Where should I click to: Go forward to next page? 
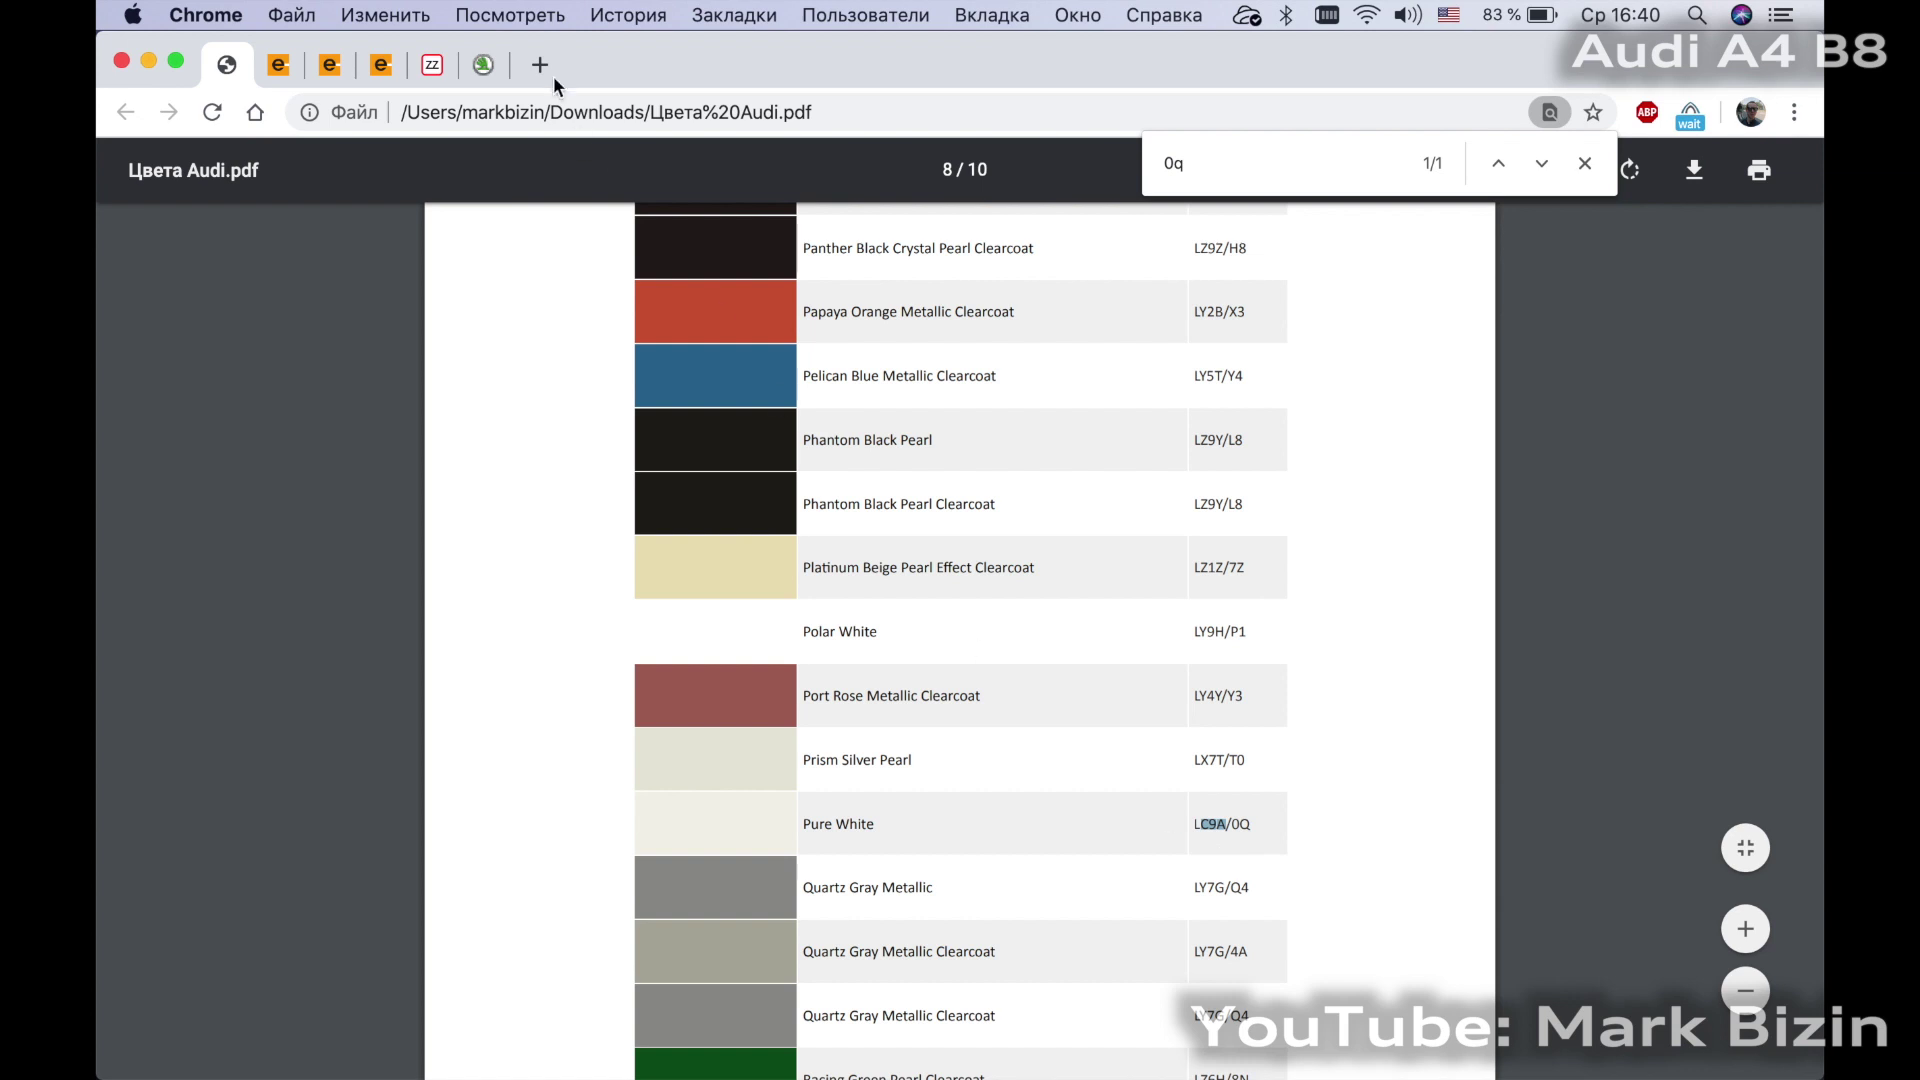coord(168,112)
